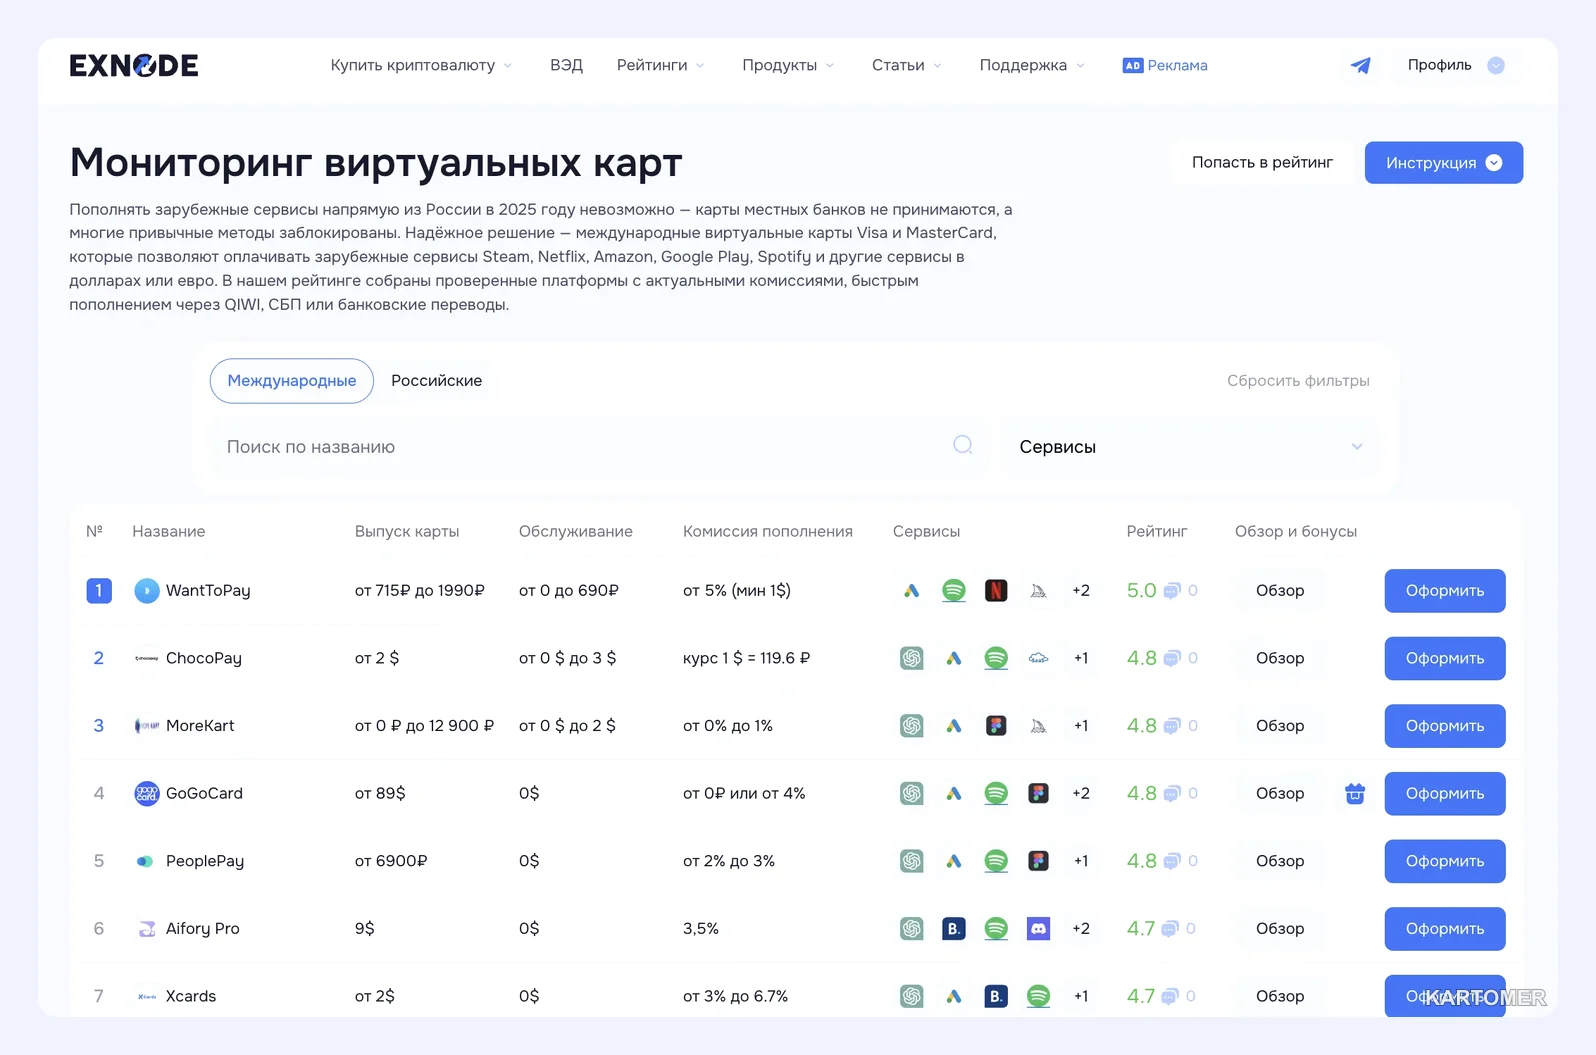Open the Telegram channel icon
The height and width of the screenshot is (1055, 1596).
[1360, 65]
